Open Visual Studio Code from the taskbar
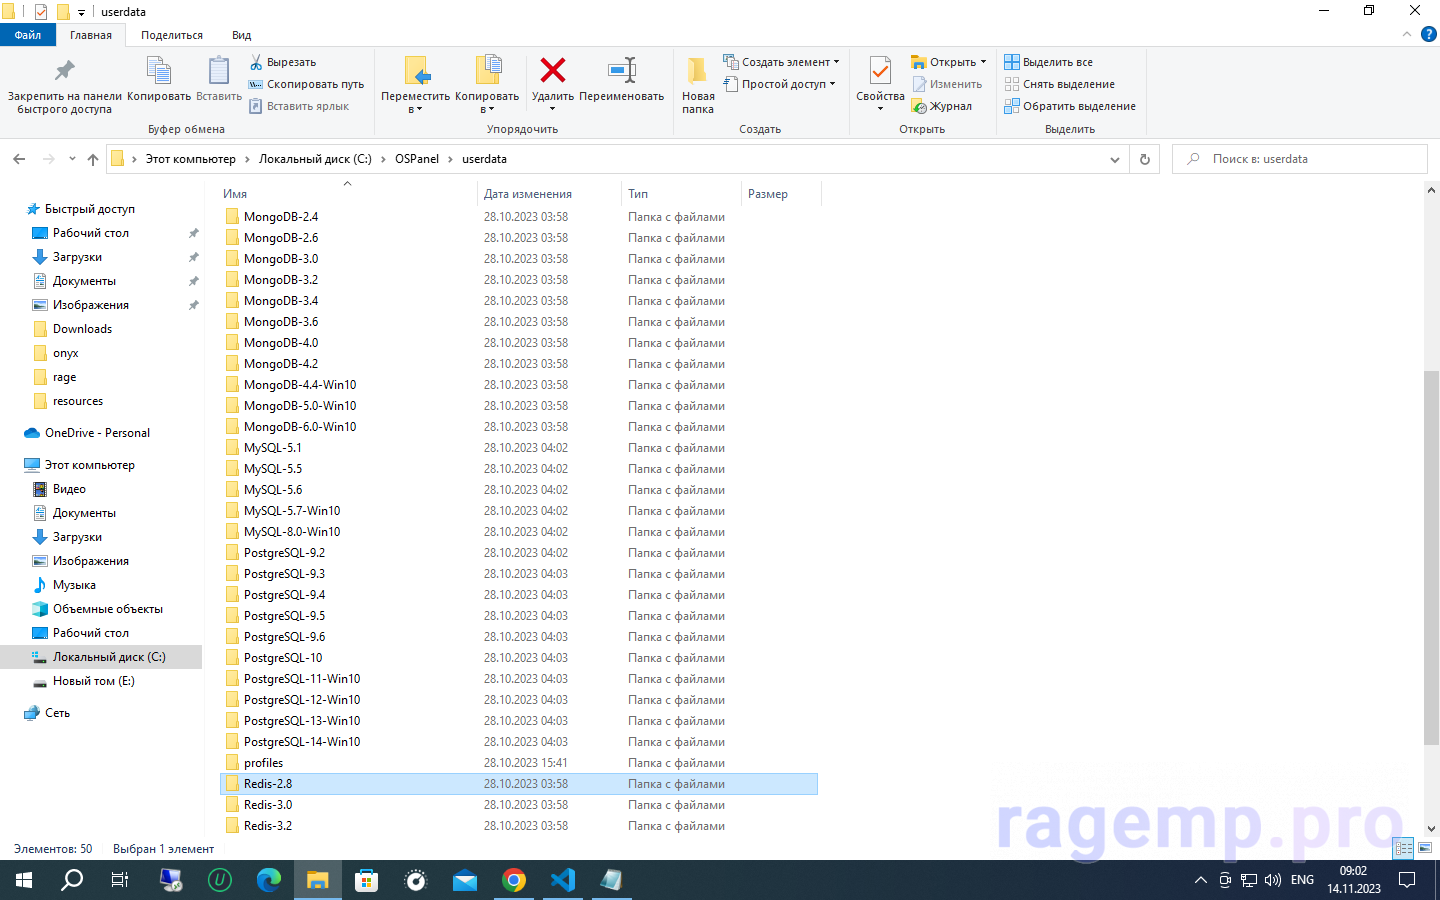 [563, 880]
